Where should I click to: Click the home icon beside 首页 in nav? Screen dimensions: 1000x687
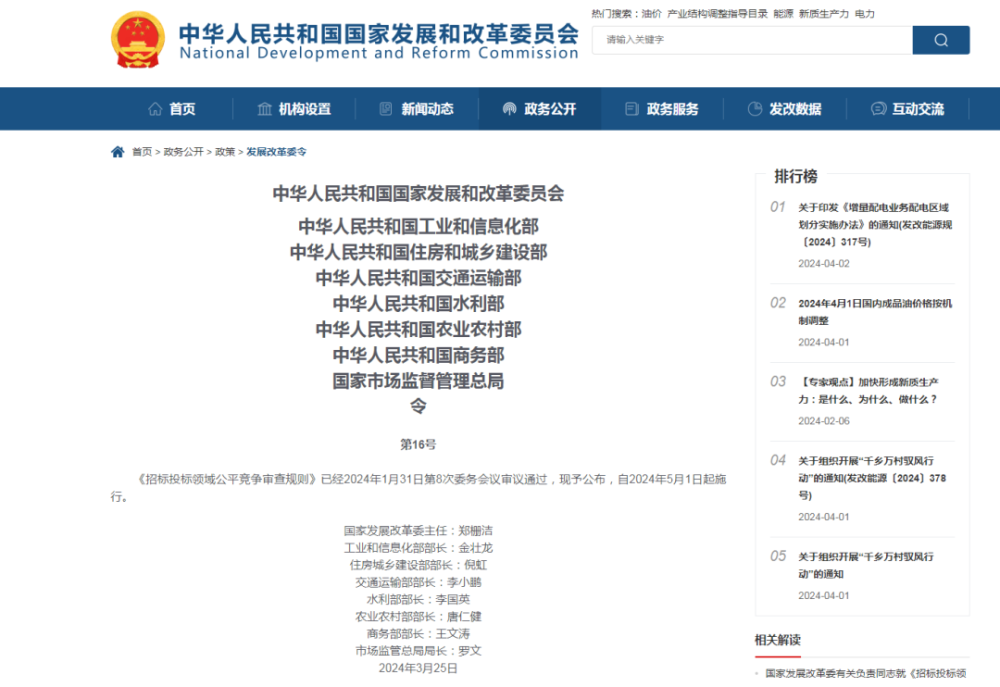[155, 109]
